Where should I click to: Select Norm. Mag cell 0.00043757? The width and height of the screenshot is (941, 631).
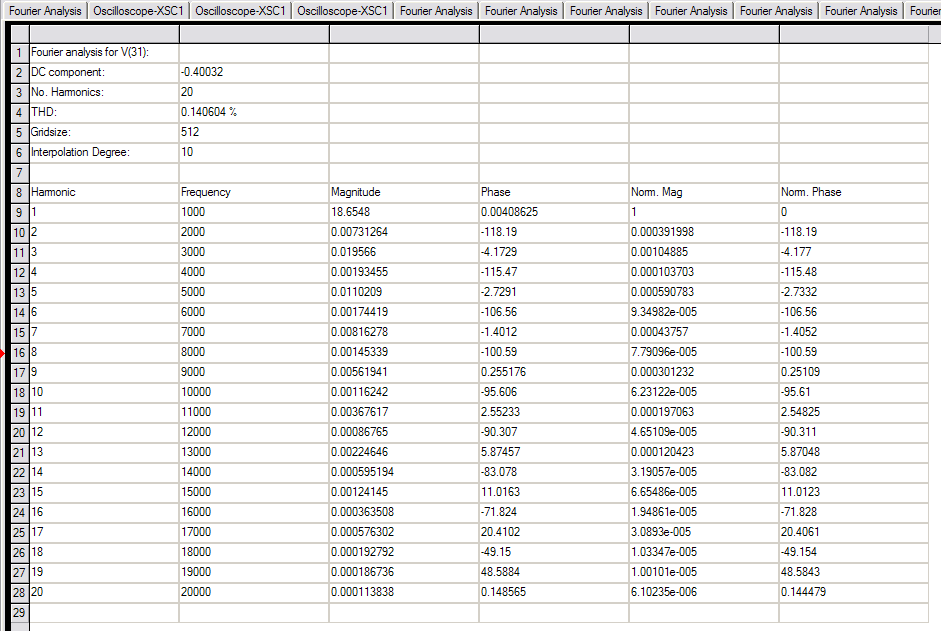click(704, 332)
